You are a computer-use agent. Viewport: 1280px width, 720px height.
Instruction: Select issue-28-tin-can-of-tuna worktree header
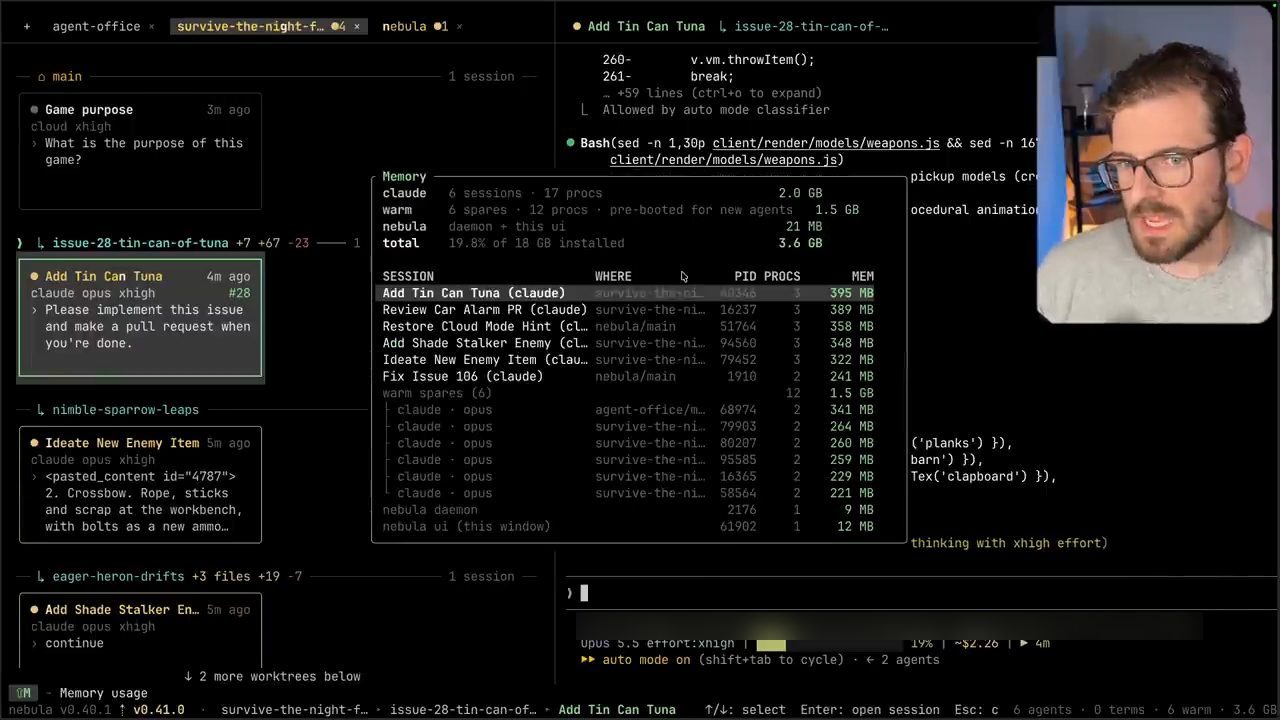click(x=140, y=243)
